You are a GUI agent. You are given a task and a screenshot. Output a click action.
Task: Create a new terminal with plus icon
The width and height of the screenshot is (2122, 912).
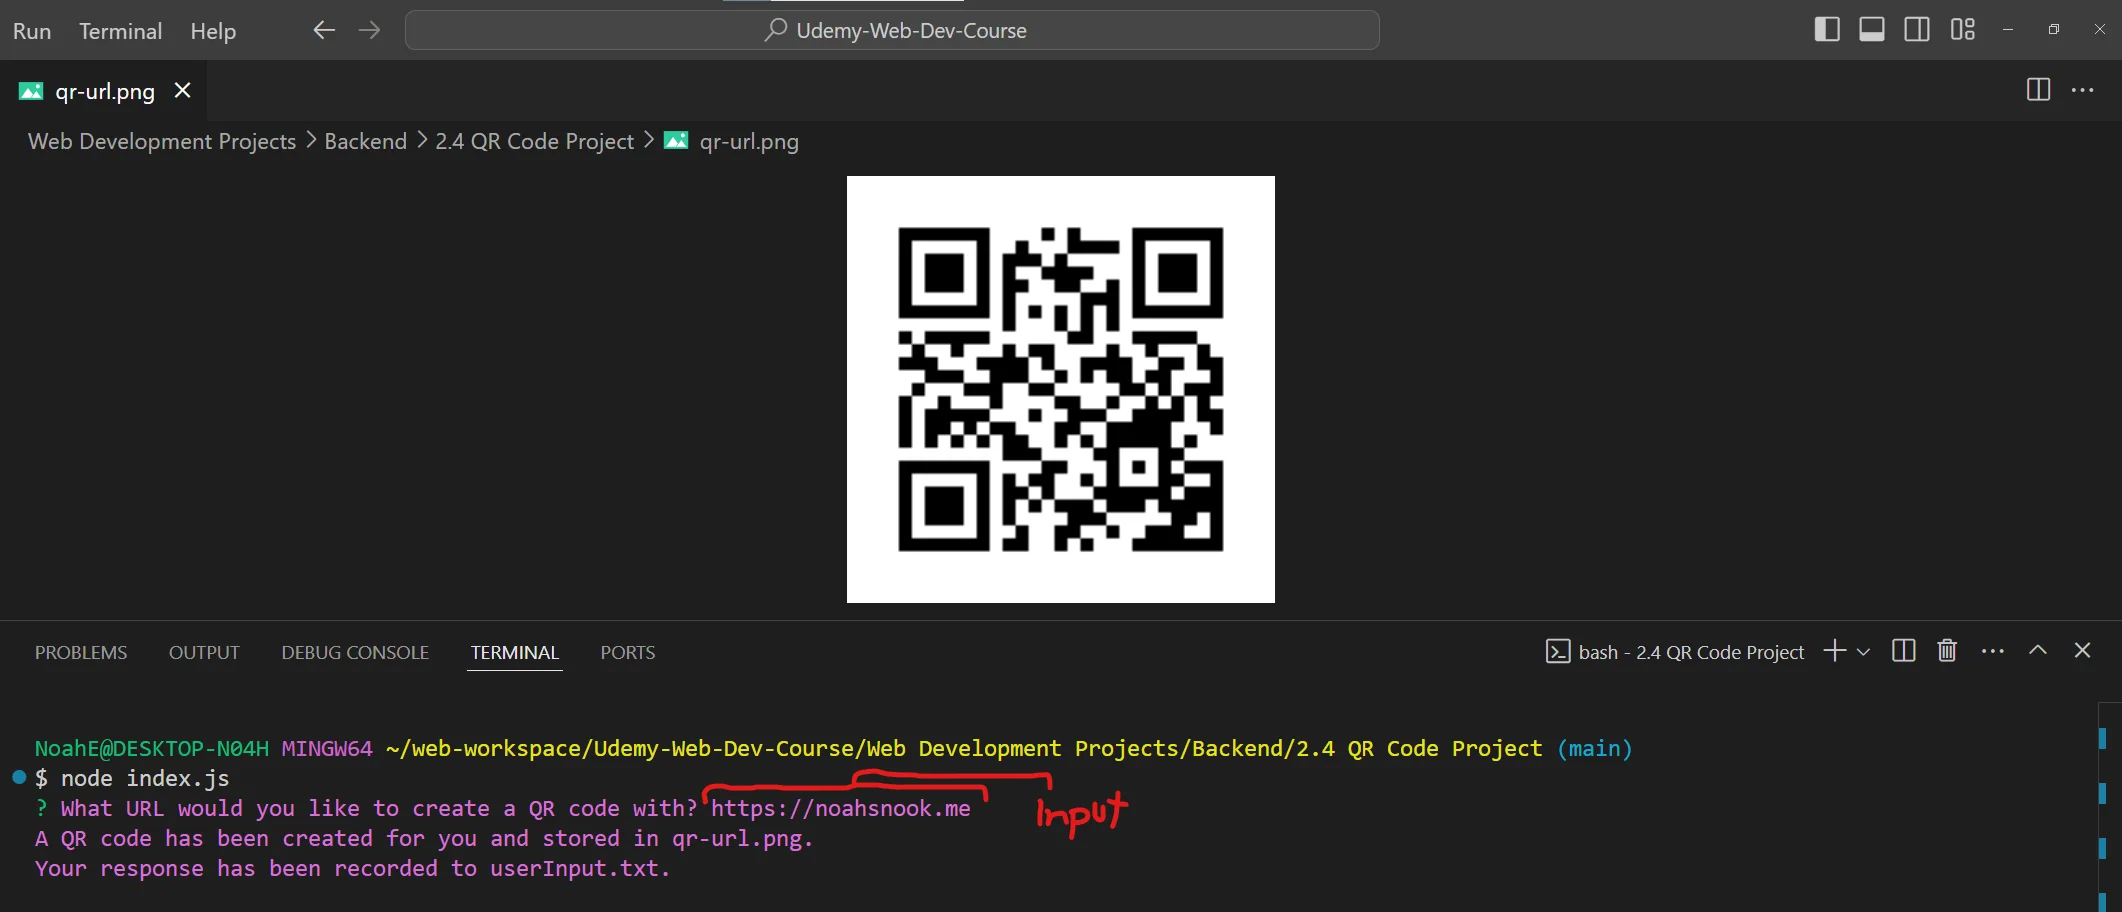(1834, 651)
